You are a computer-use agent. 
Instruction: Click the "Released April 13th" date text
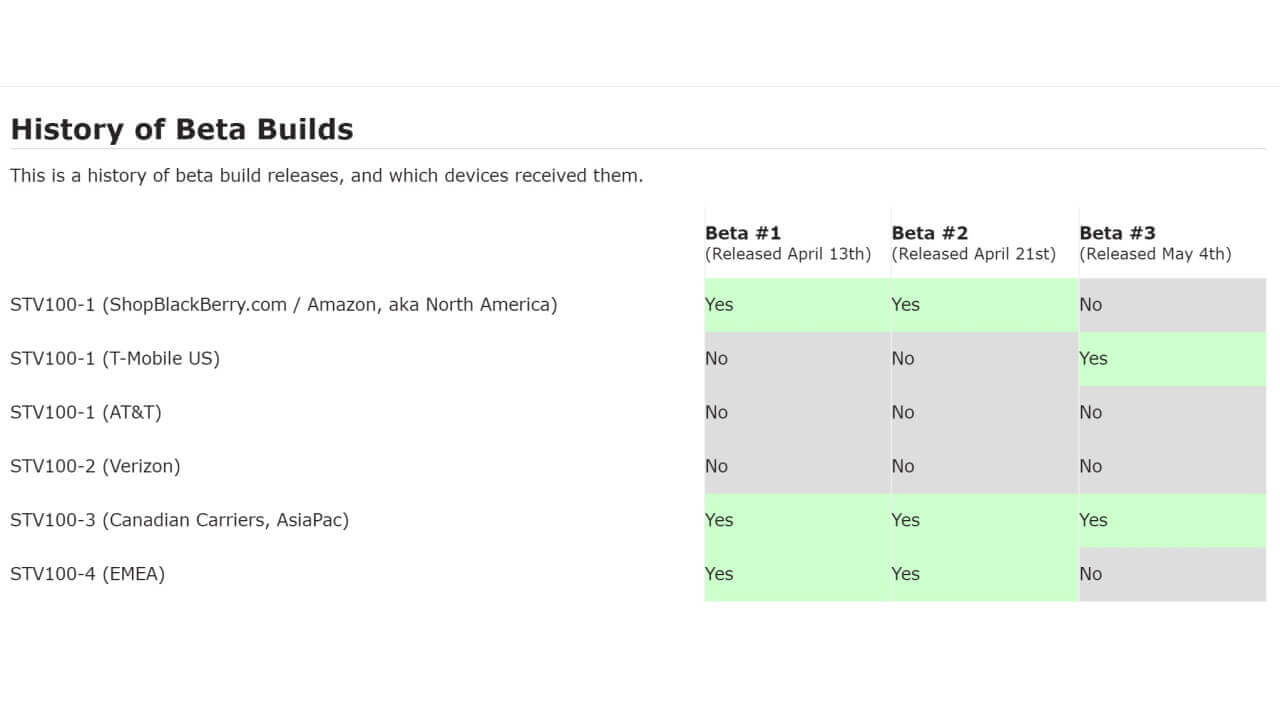pyautogui.click(x=788, y=254)
